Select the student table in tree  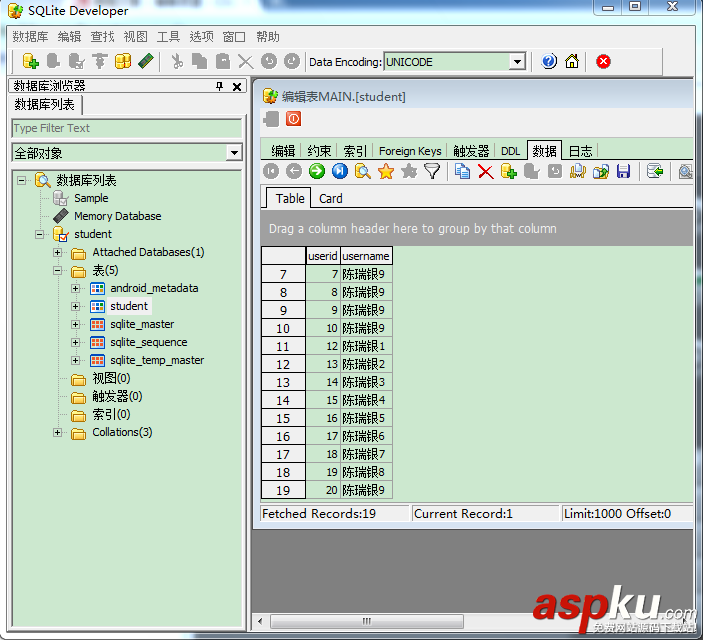[x=129, y=306]
